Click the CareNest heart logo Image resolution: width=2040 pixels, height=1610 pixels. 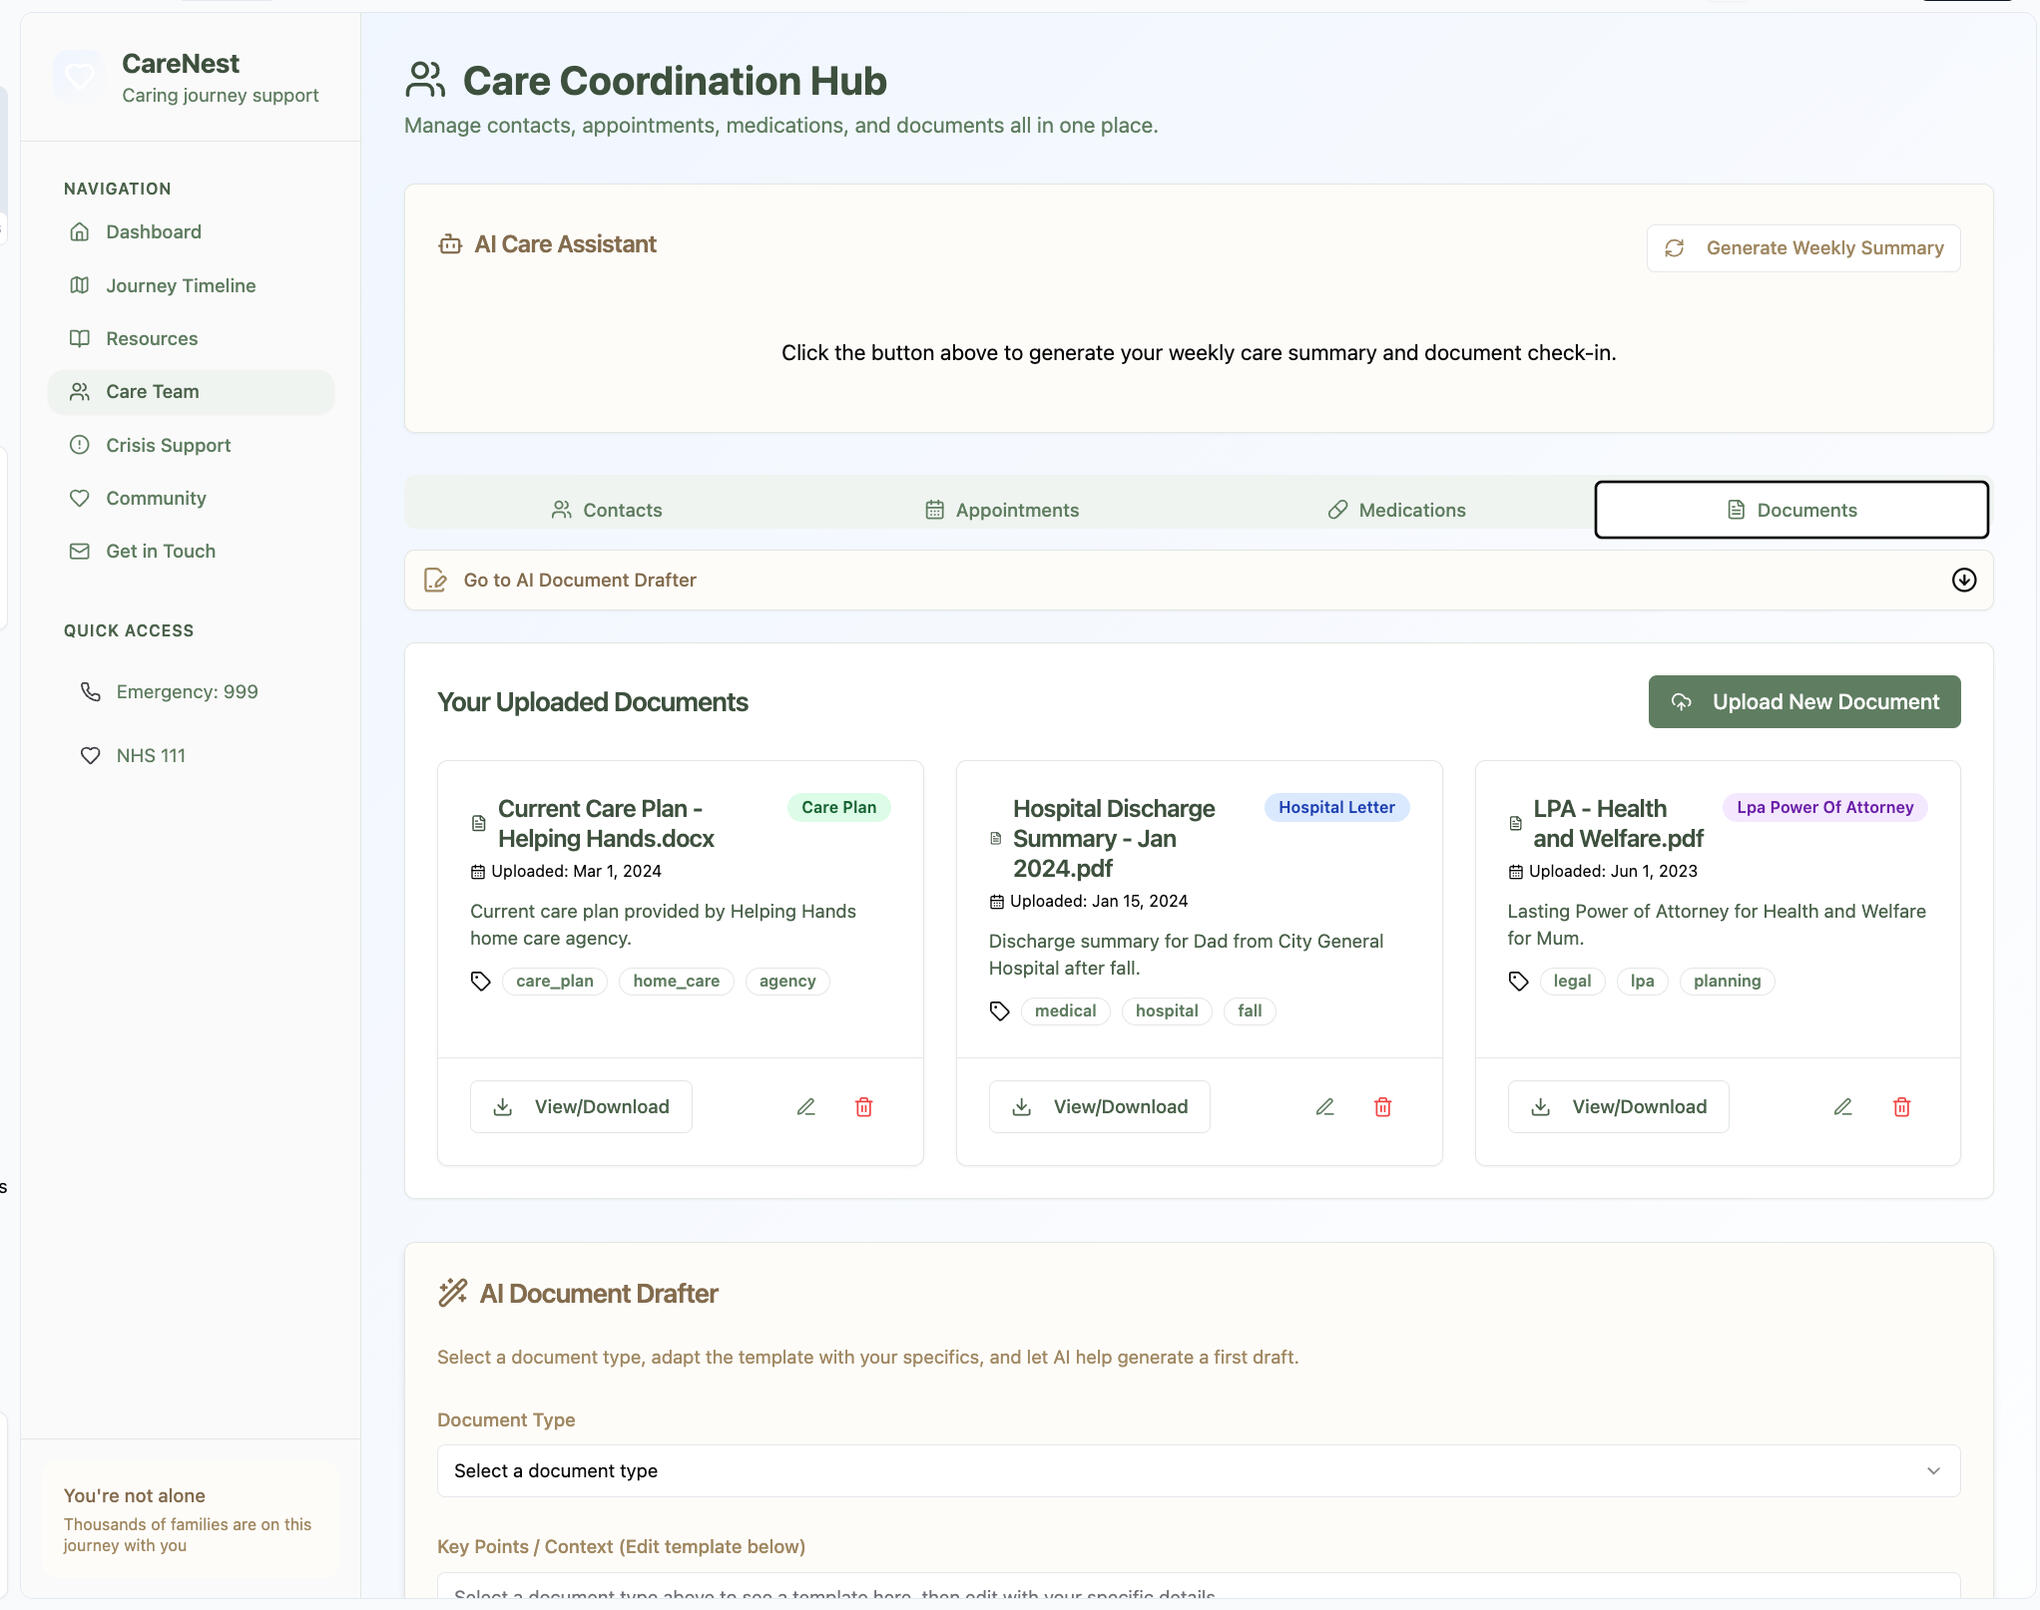(79, 76)
